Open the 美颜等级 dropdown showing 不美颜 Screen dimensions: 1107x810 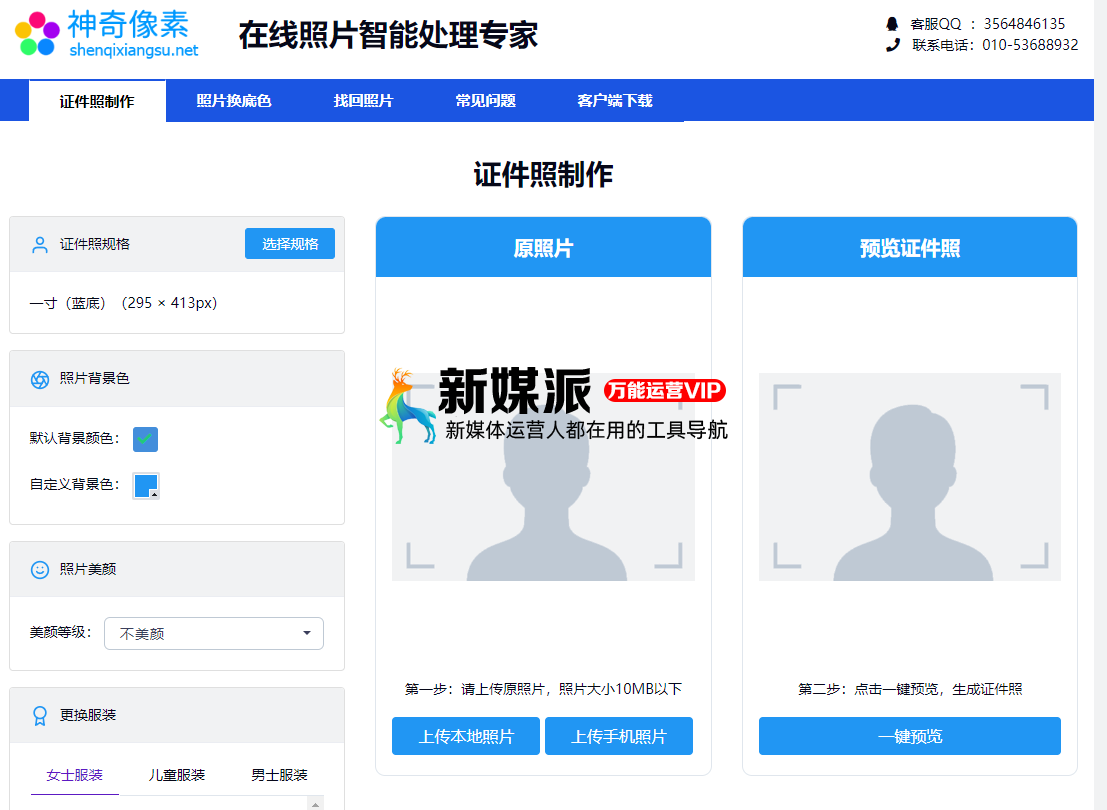214,633
